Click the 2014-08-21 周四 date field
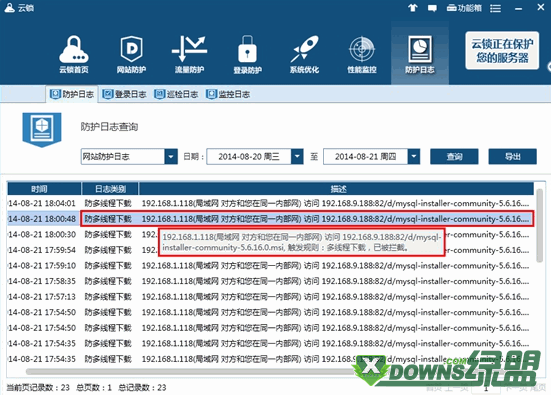551x395 pixels. pyautogui.click(x=365, y=156)
